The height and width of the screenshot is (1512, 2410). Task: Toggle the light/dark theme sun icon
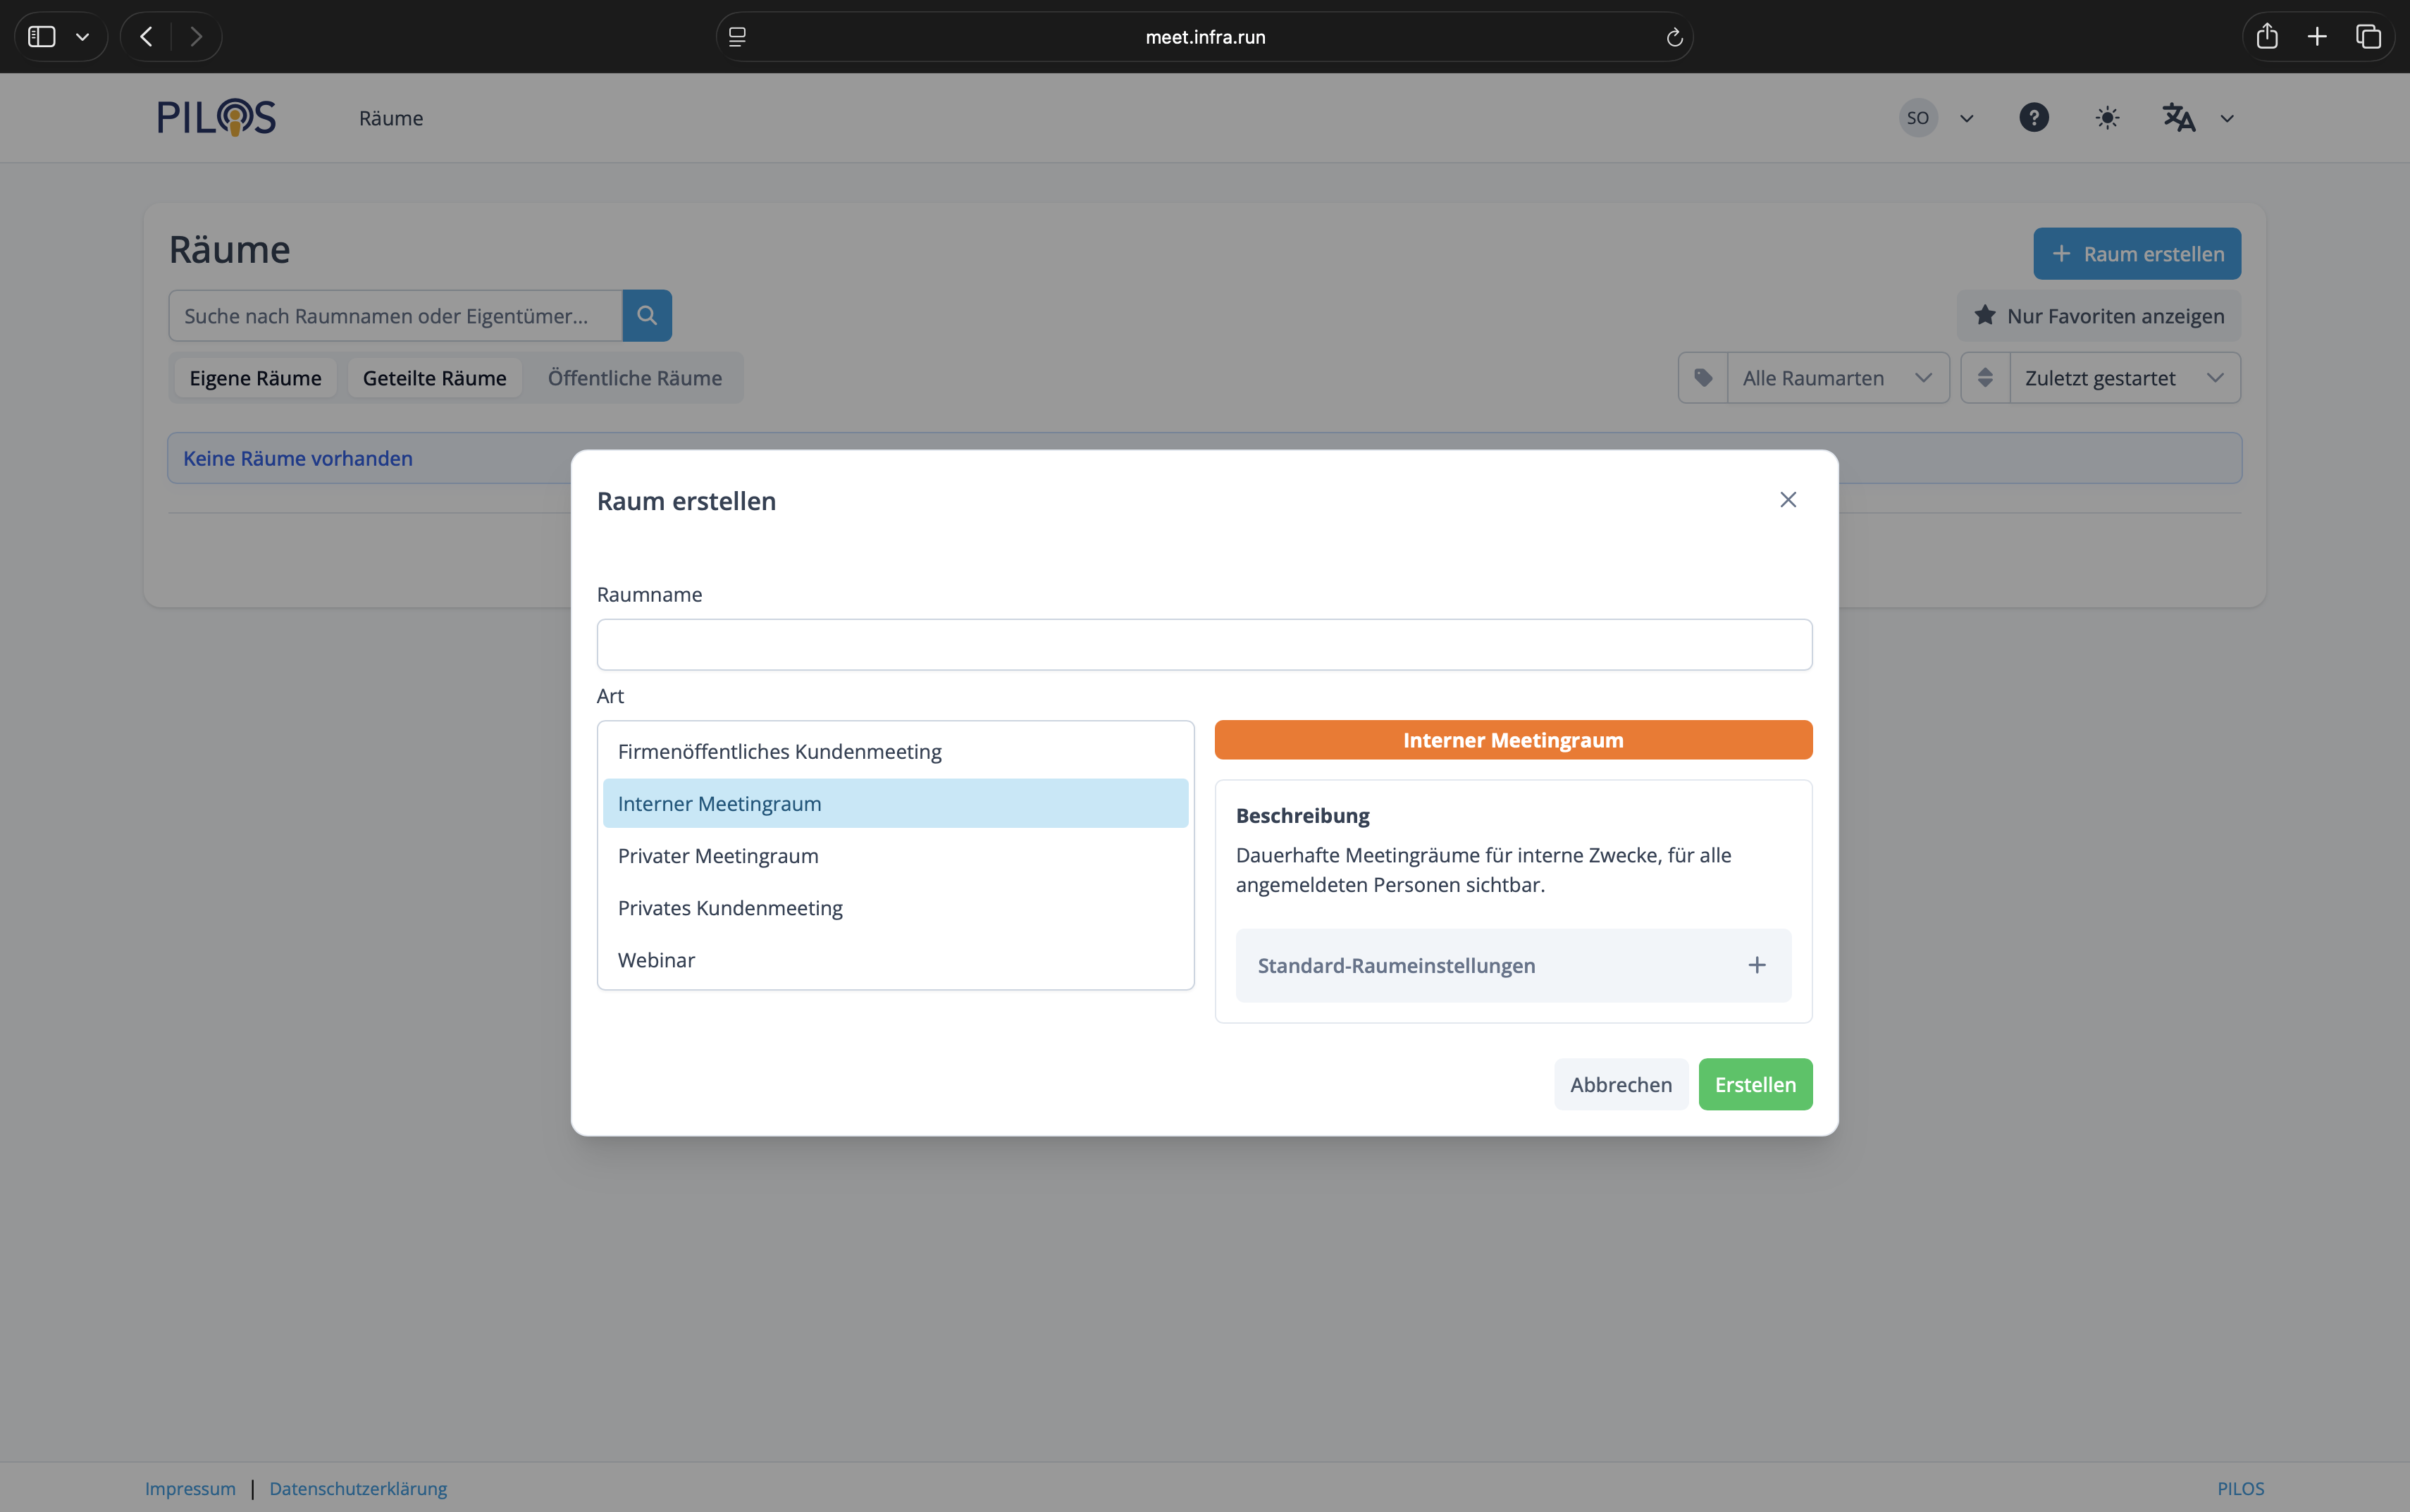2107,118
